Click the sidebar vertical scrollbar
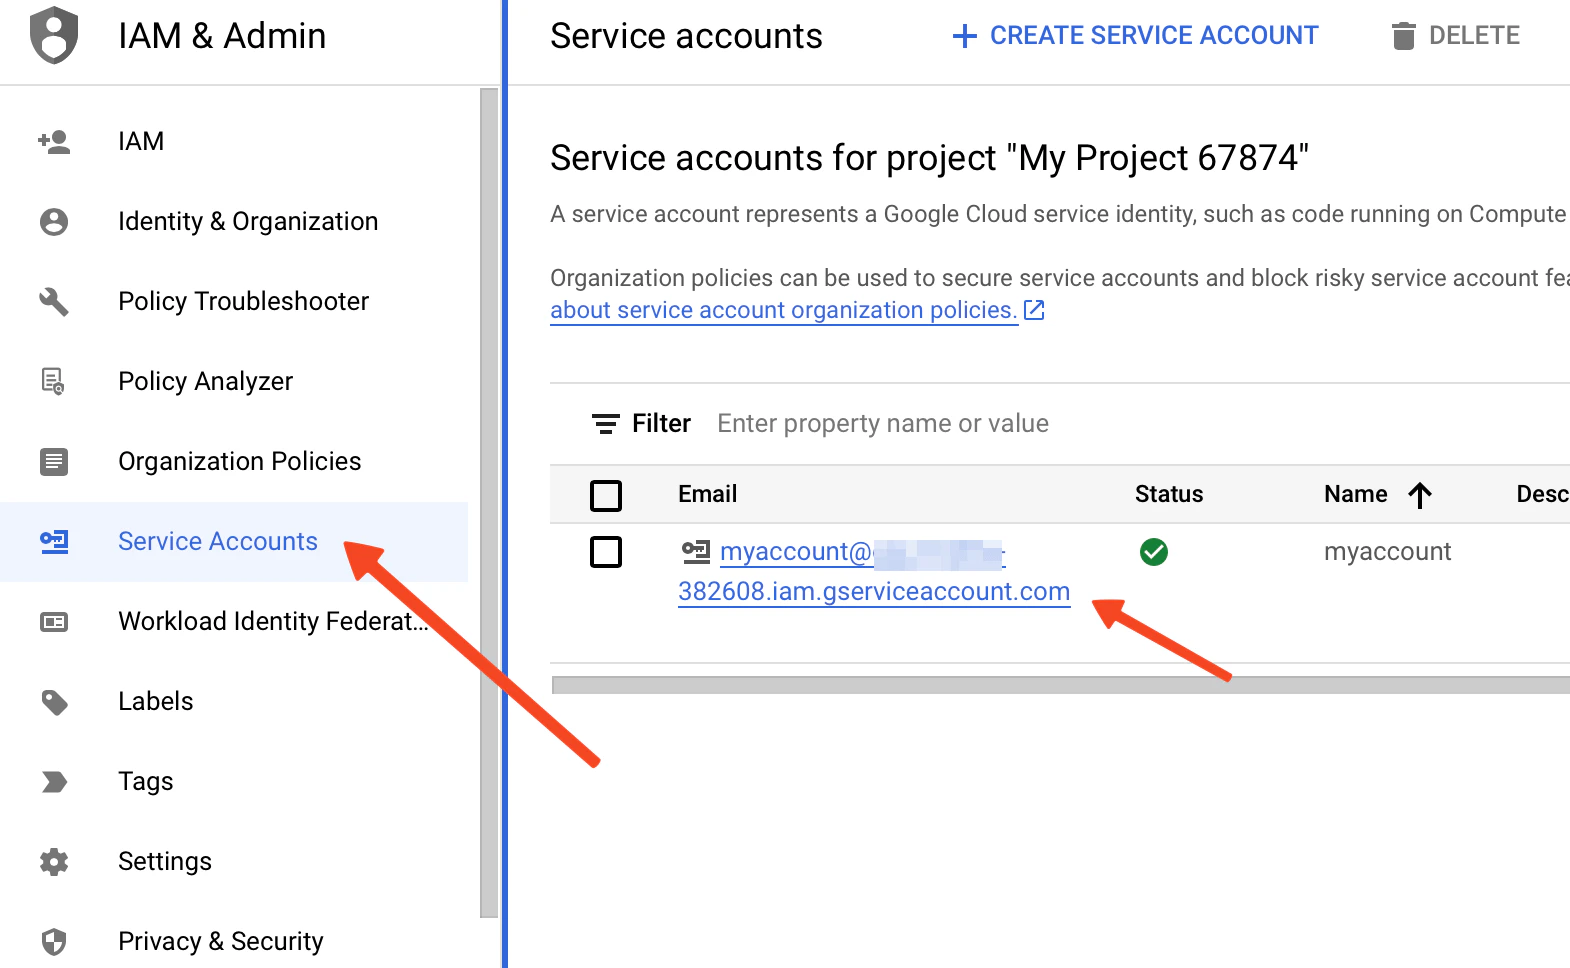The height and width of the screenshot is (968, 1570). [489, 503]
